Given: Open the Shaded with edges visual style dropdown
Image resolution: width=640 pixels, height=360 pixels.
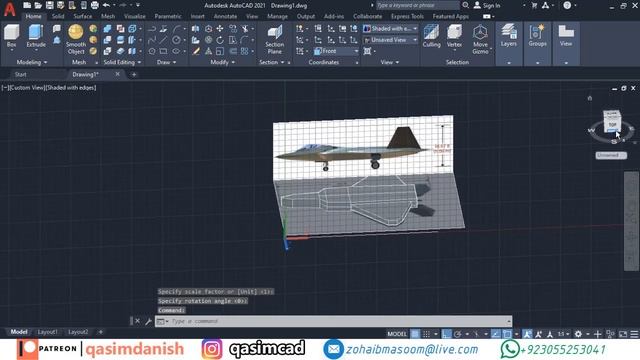Looking at the screenshot, I should pos(390,29).
